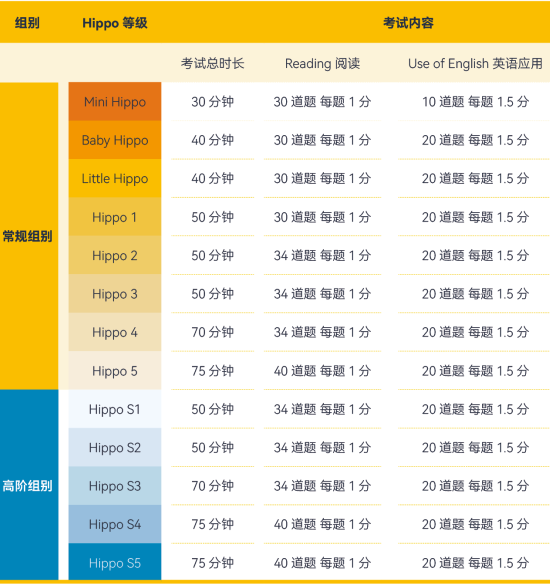Click Little Hippo's Use of English cell
This screenshot has width=550, height=584.
(476, 178)
